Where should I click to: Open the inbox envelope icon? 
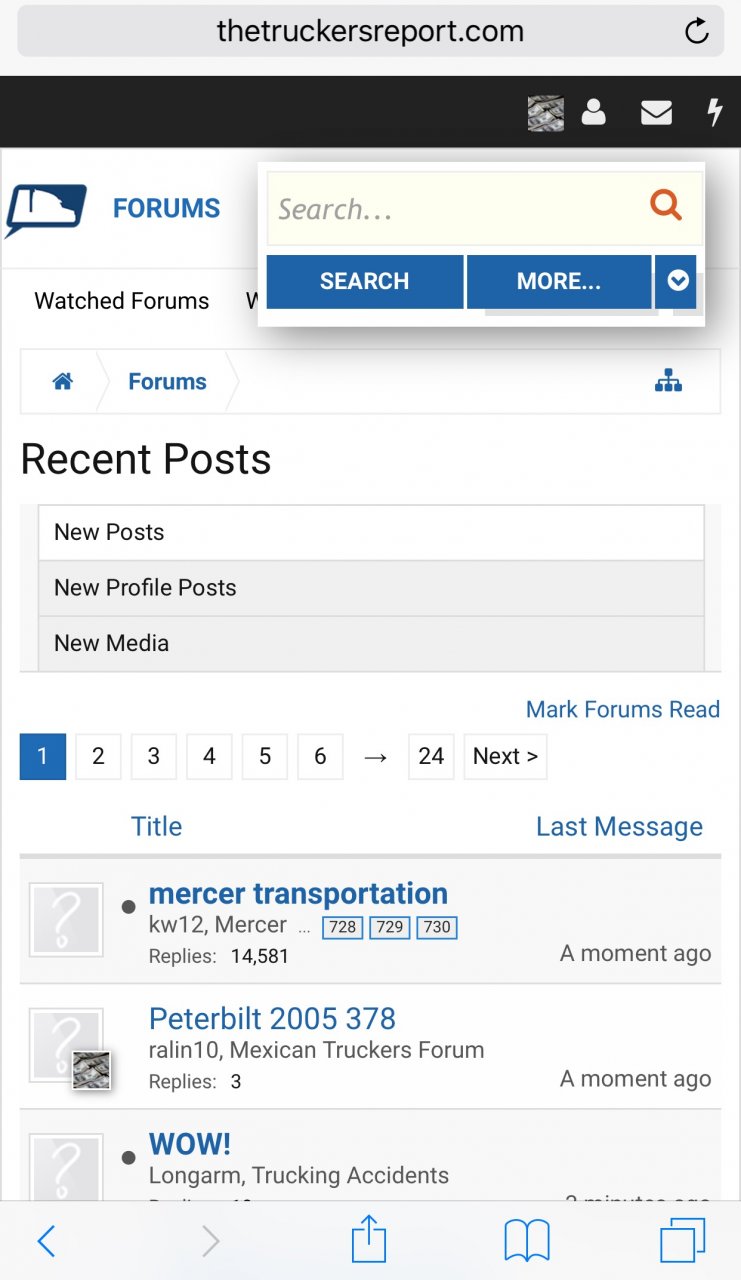656,113
